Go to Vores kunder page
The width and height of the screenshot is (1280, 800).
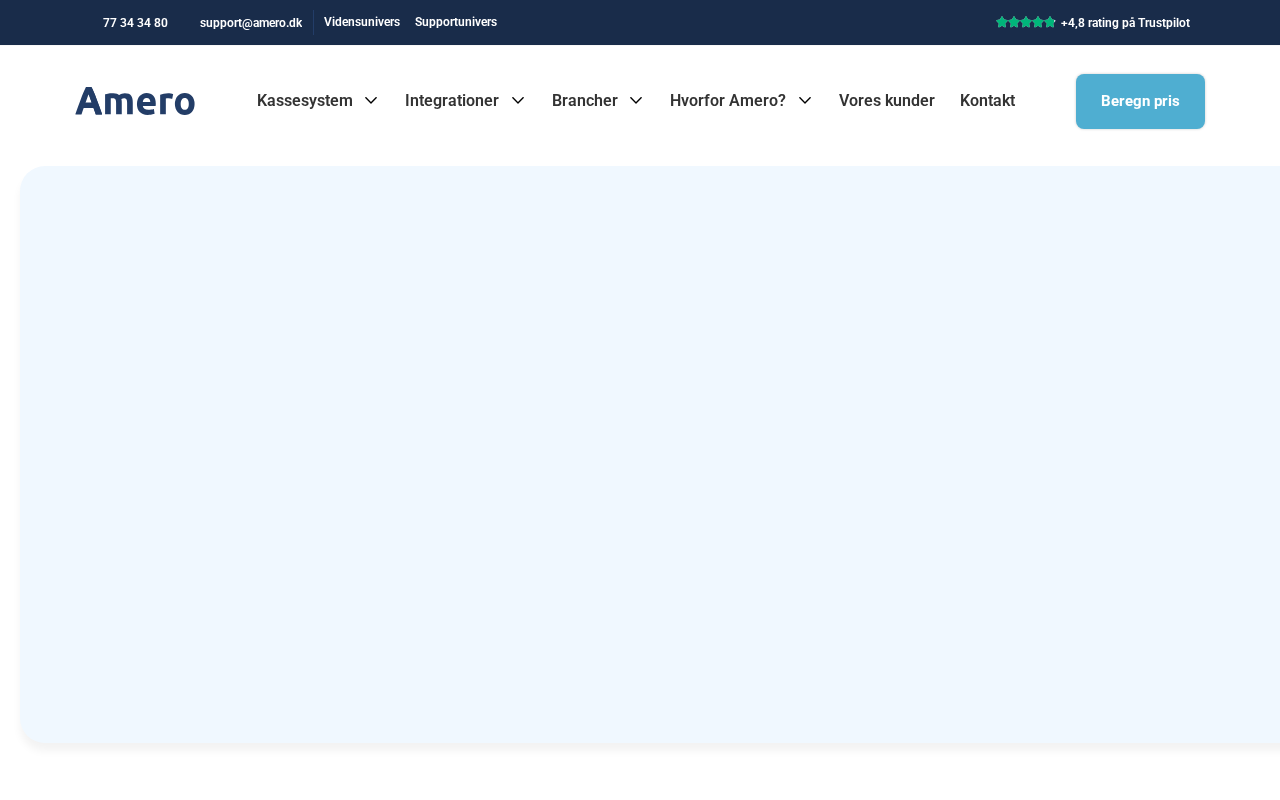[x=887, y=100]
